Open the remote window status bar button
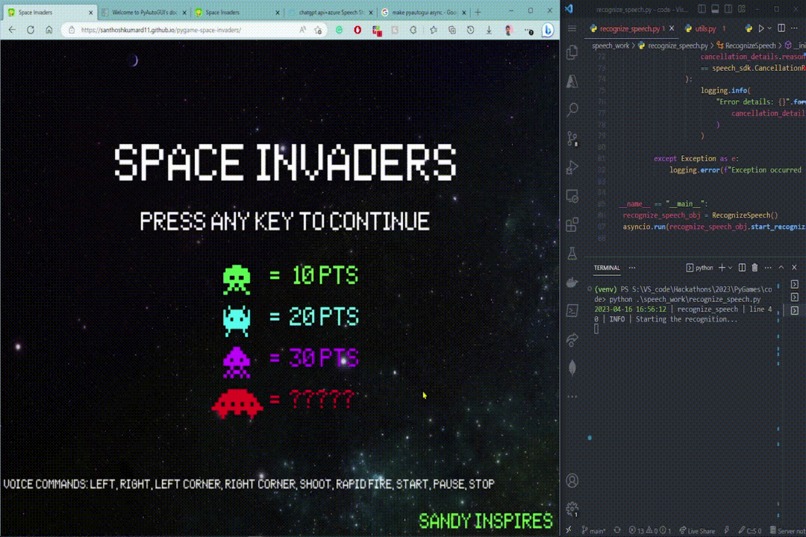 click(x=569, y=531)
